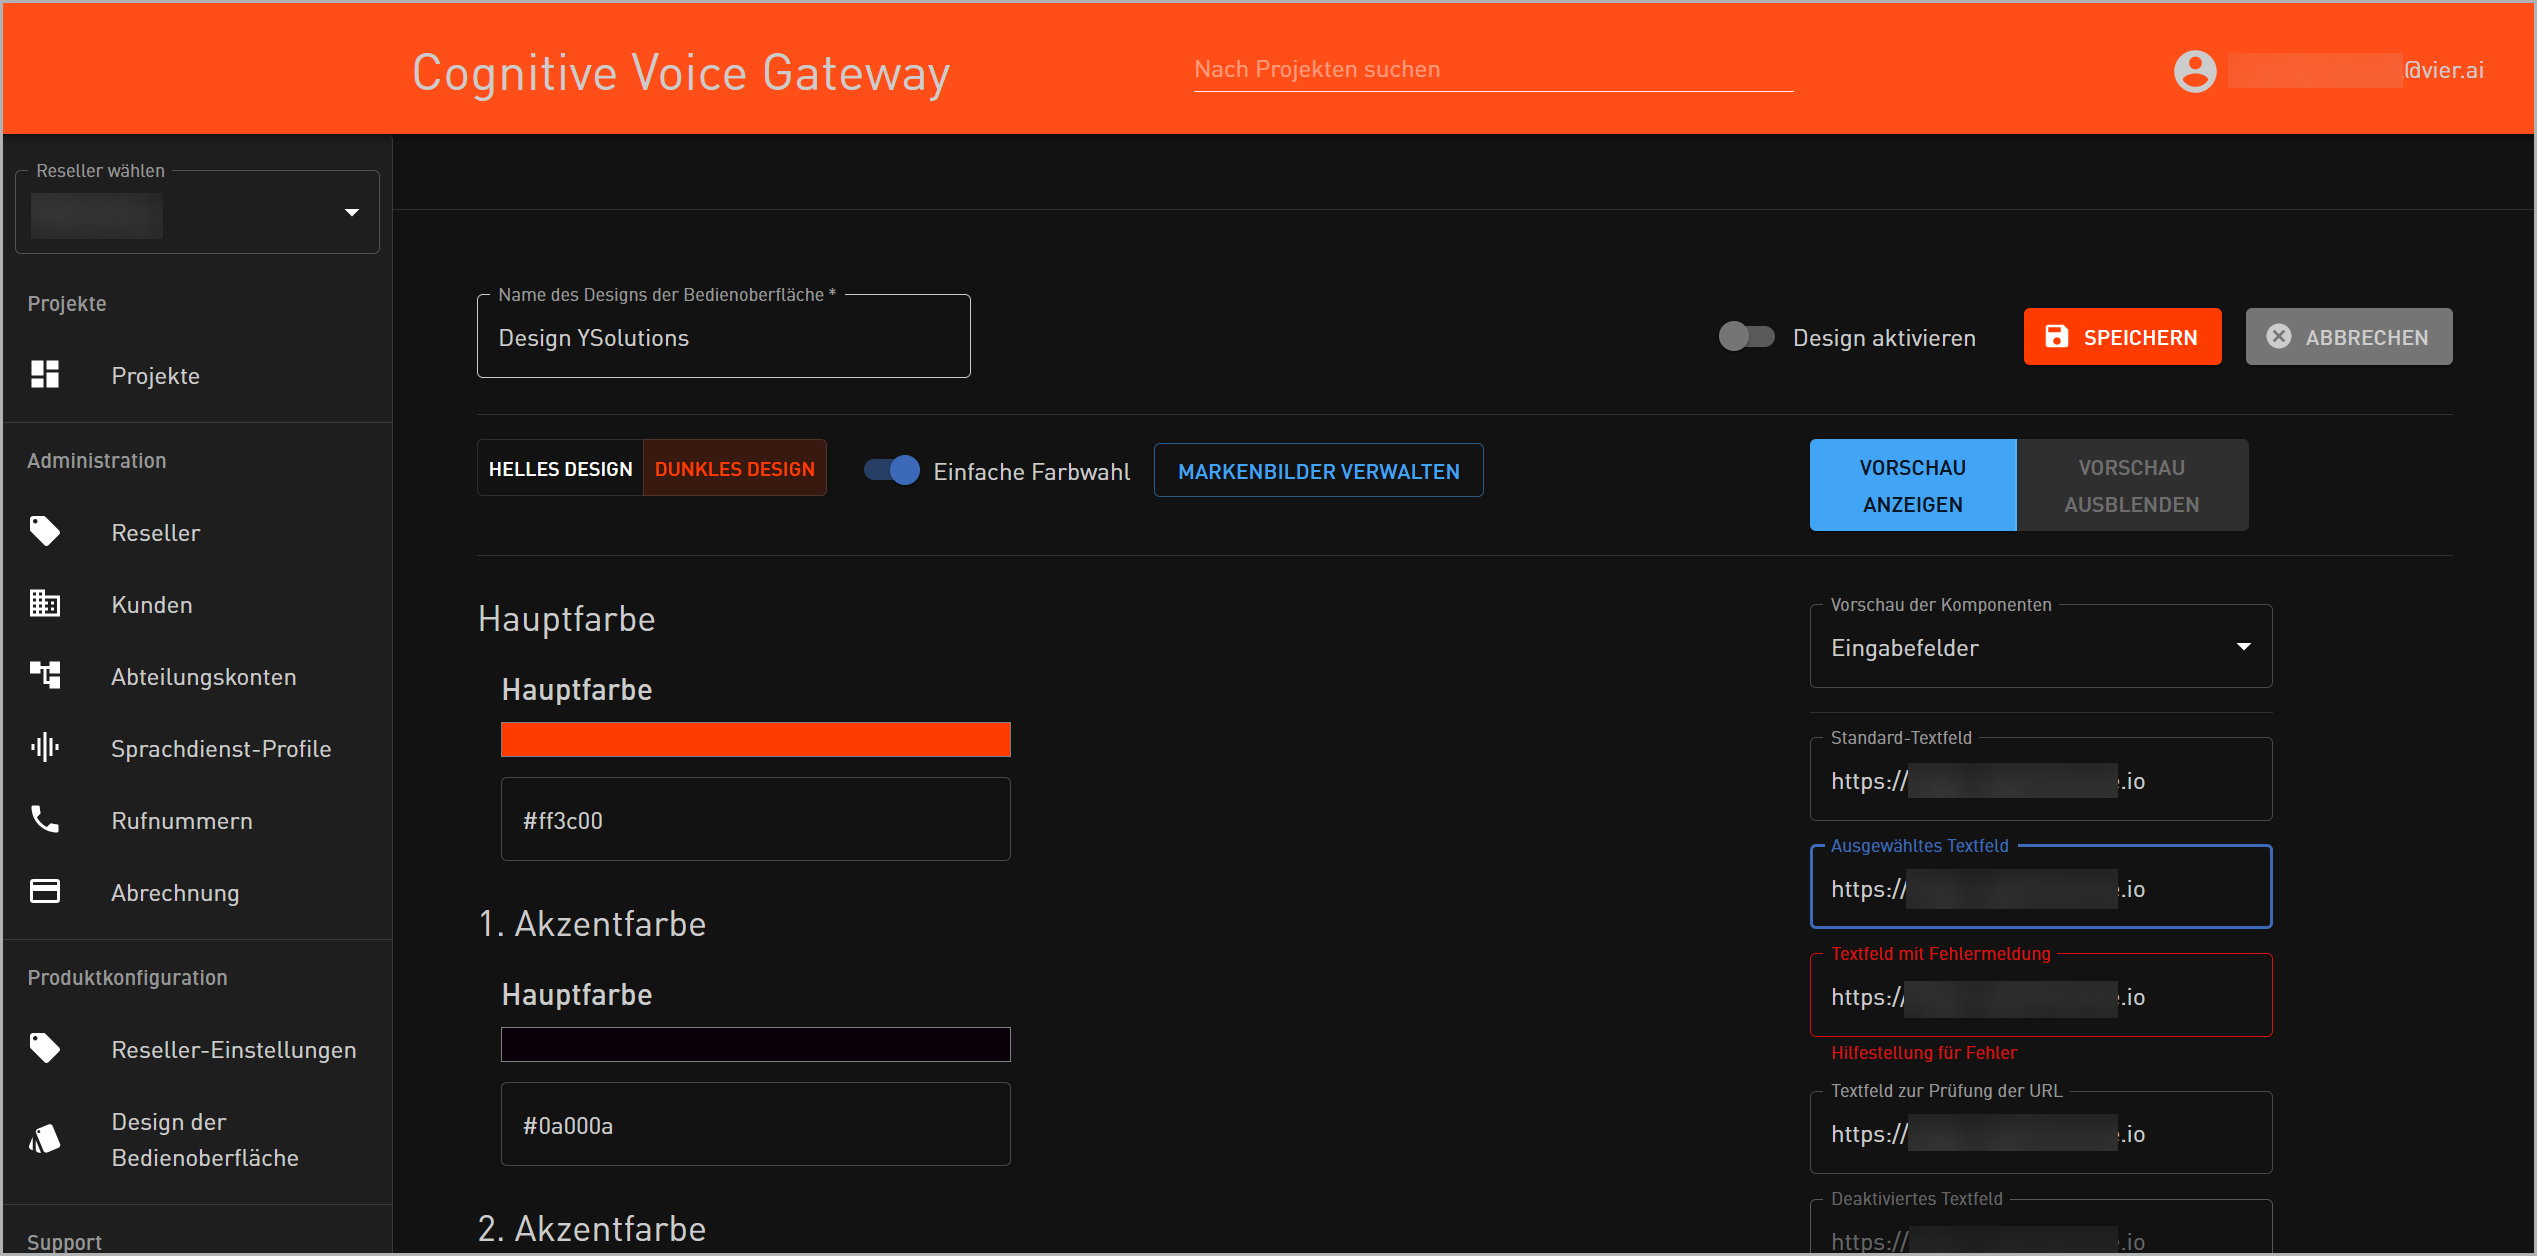
Task: Click the design name input field
Action: 723,337
